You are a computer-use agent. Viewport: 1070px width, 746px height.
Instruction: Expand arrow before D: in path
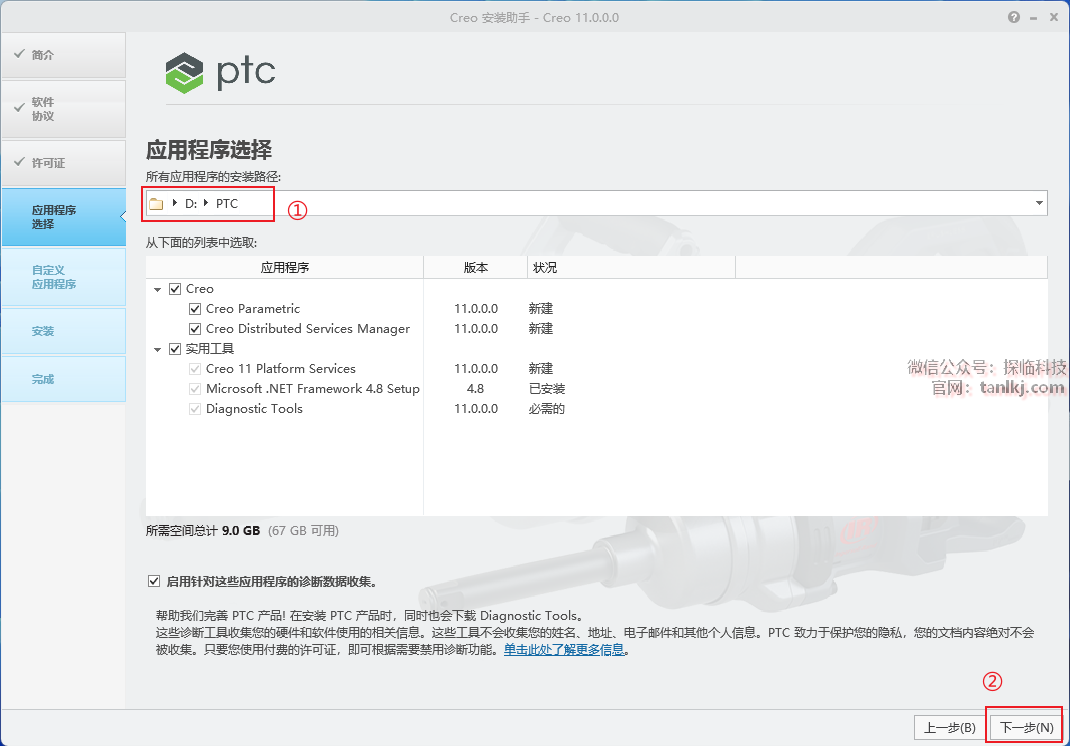[x=175, y=203]
